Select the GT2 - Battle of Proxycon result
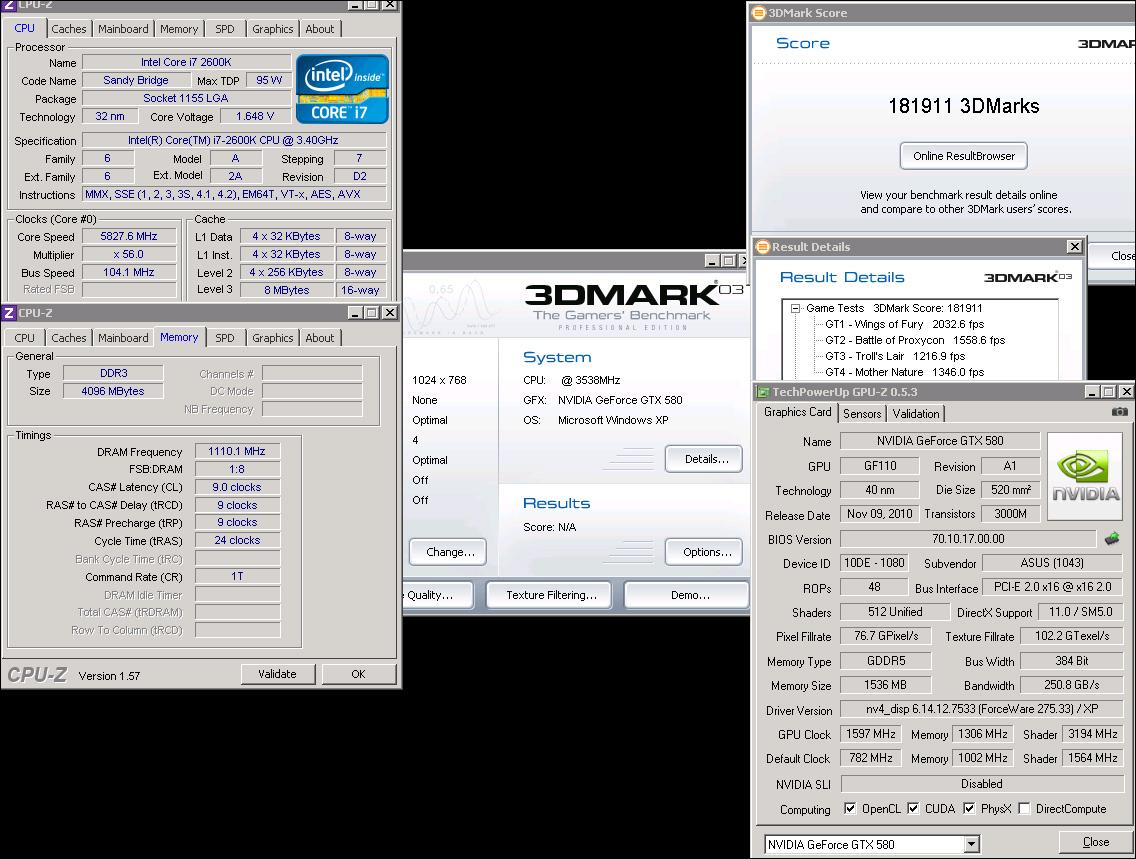This screenshot has width=1136, height=859. (915, 340)
